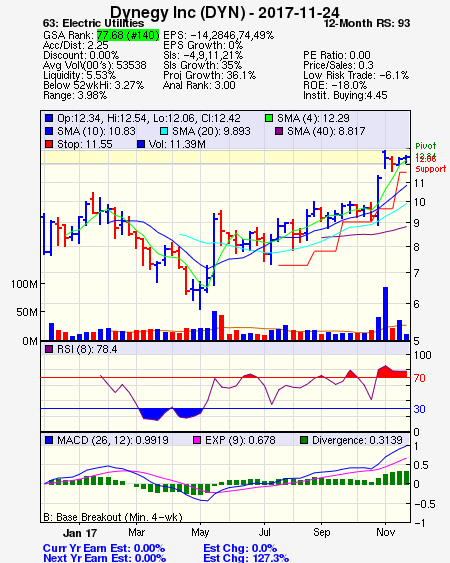Viewport: 450px width, 563px height.
Task: Click the purple SMA (40) legend swatch
Action: [279, 131]
